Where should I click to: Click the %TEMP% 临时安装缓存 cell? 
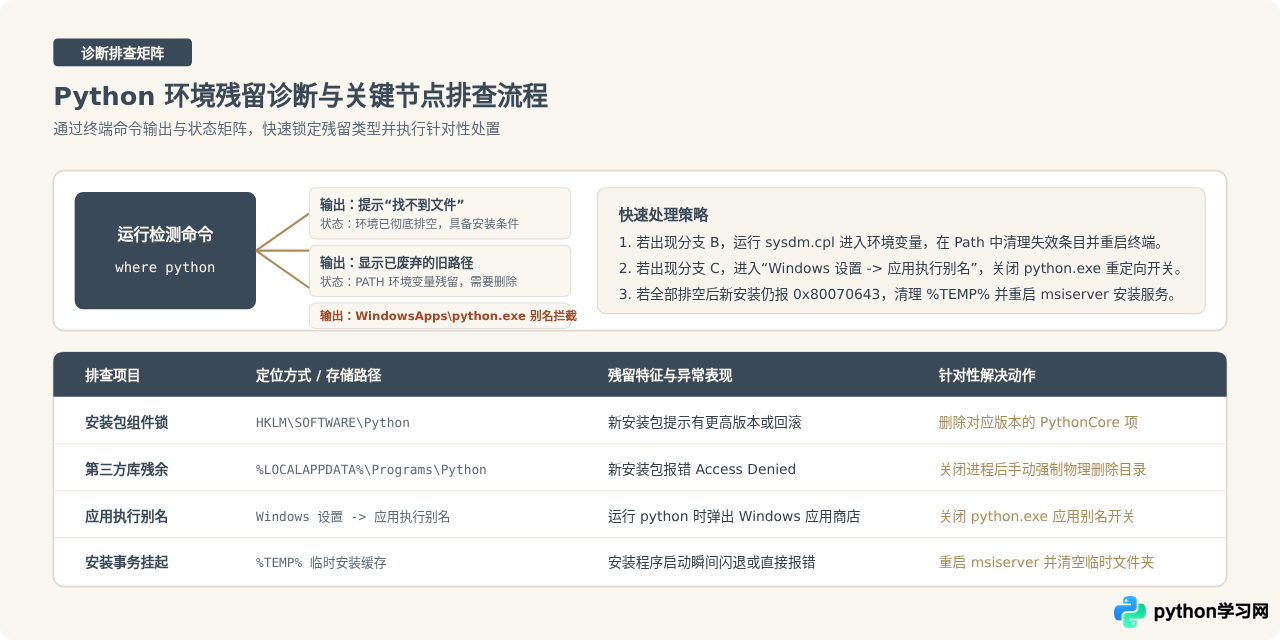[321, 563]
